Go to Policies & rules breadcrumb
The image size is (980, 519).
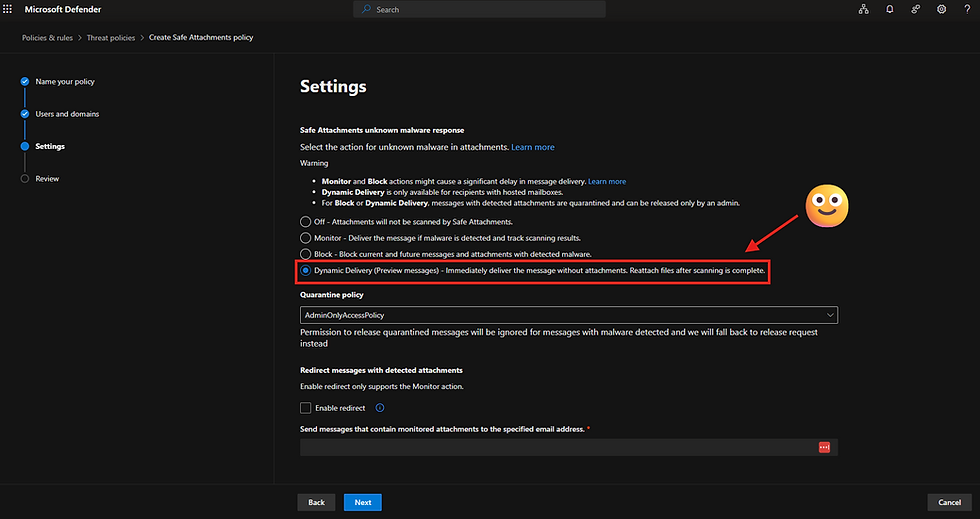pyautogui.click(x=48, y=38)
